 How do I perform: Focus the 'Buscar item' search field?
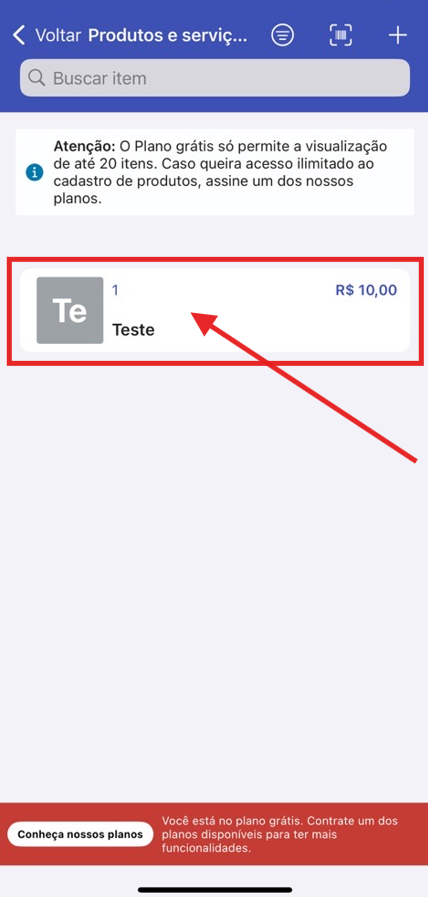tap(215, 78)
